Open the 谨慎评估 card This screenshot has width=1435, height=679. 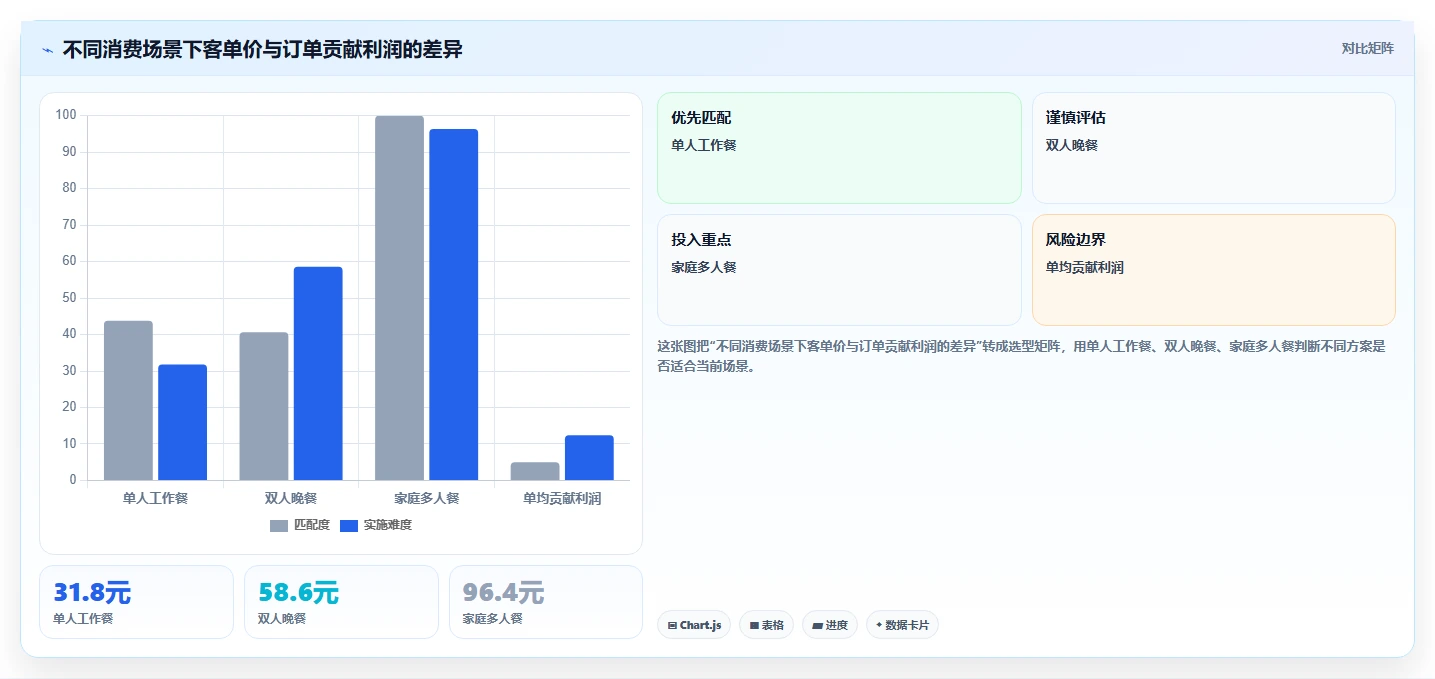1213,148
